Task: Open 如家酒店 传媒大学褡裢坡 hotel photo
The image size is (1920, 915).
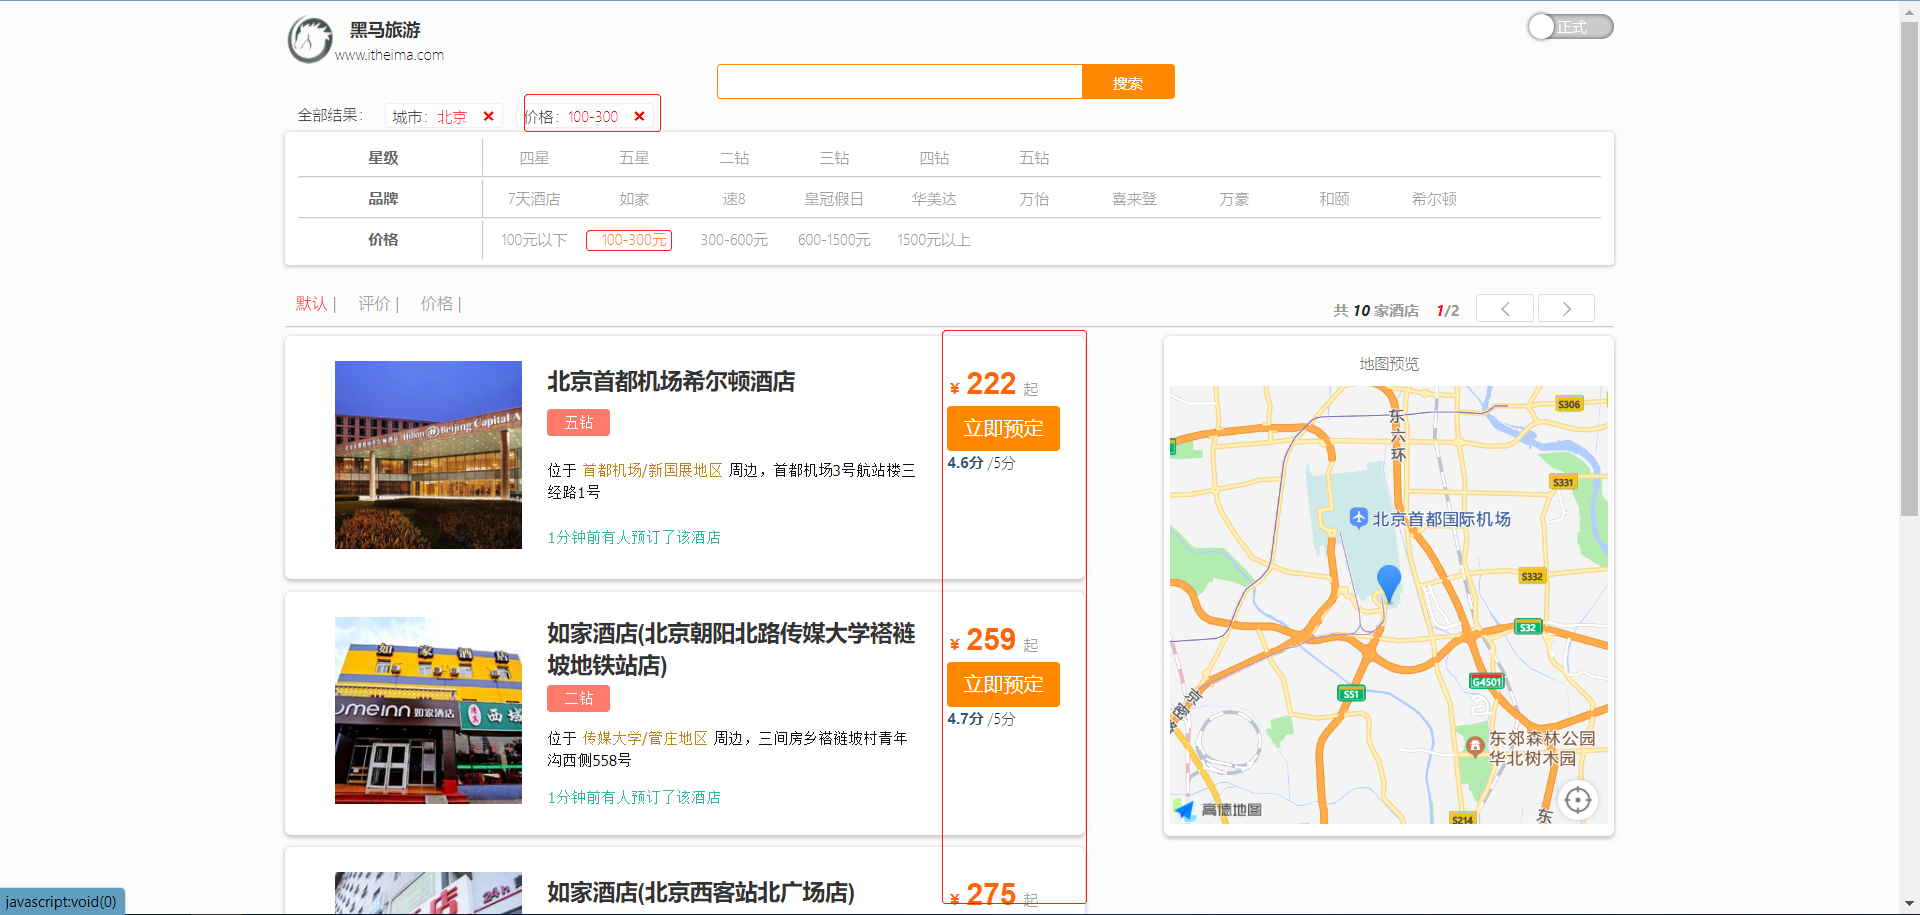Action: point(428,710)
